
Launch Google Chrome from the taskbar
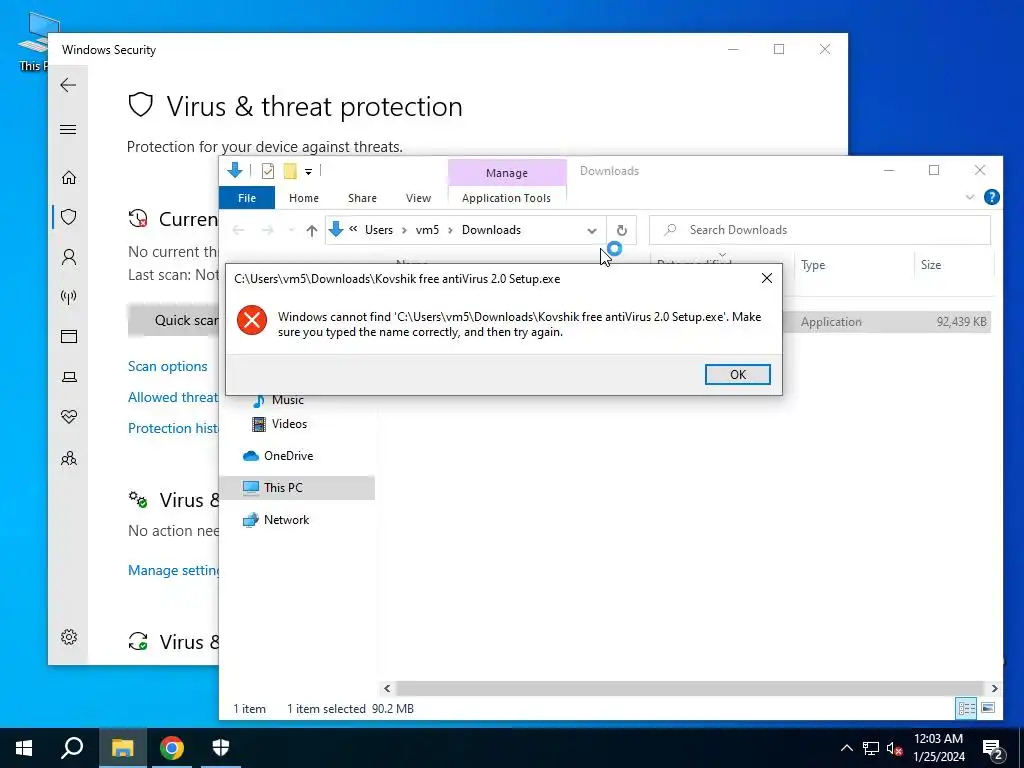(x=172, y=748)
